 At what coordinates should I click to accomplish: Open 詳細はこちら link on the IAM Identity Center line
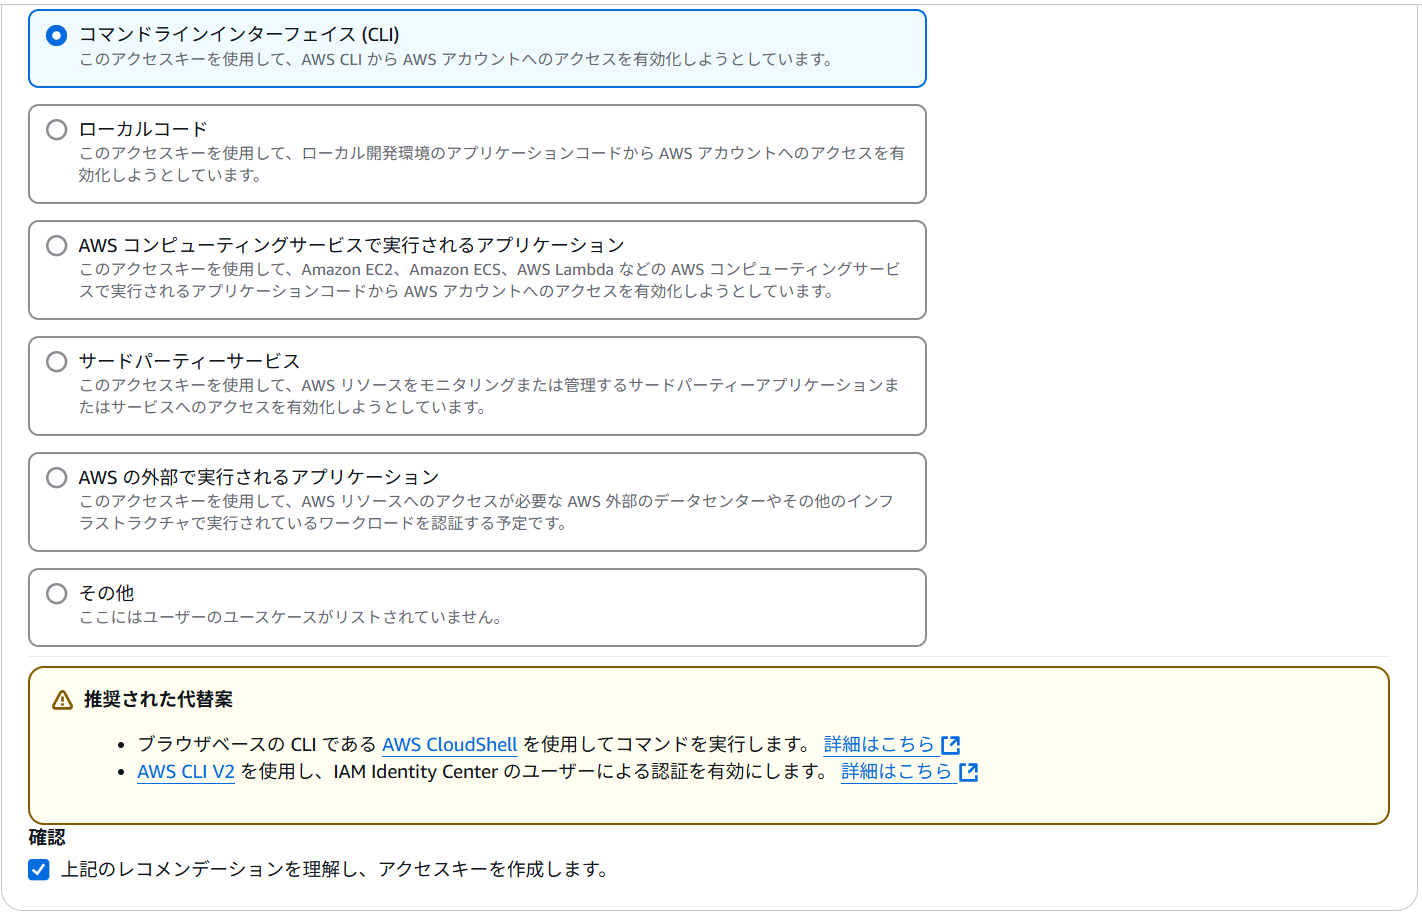click(897, 771)
